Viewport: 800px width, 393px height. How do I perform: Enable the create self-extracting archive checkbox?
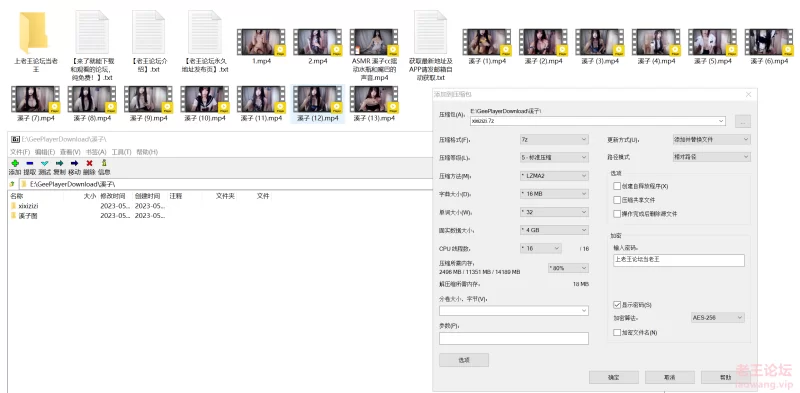point(617,186)
